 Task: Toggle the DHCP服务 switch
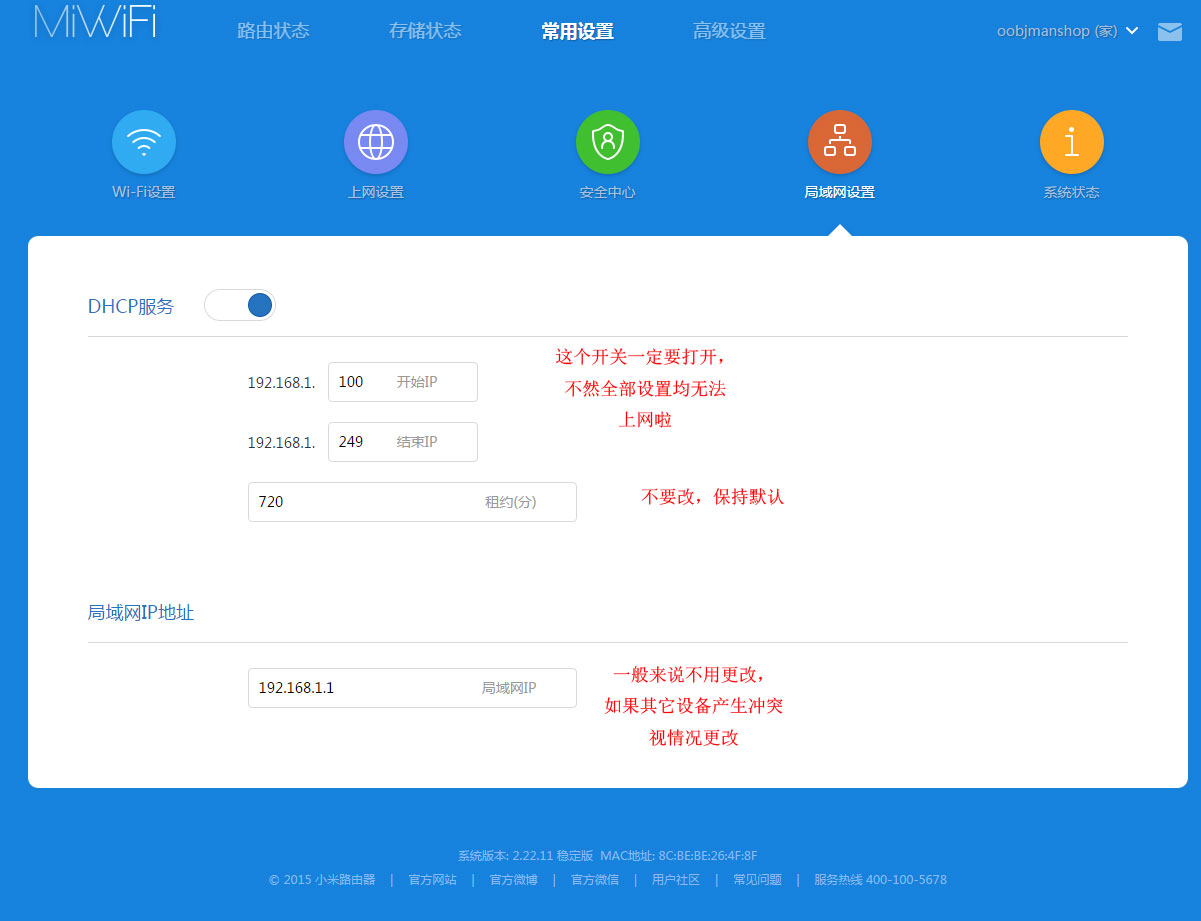(x=240, y=305)
